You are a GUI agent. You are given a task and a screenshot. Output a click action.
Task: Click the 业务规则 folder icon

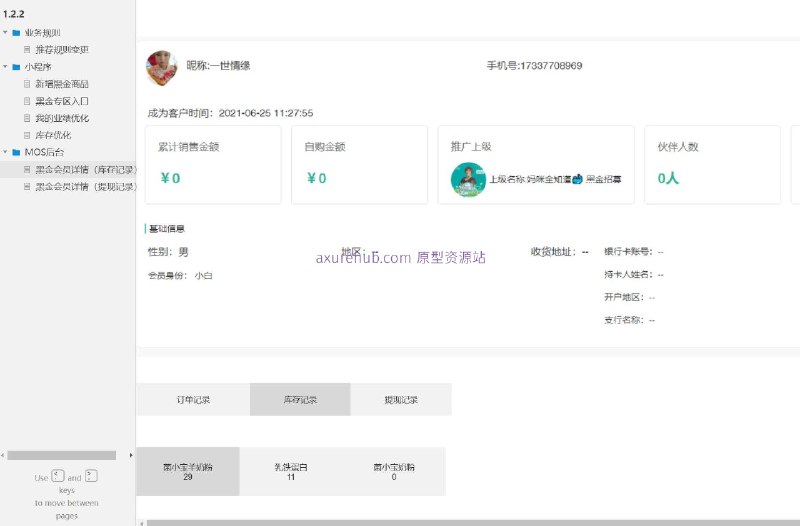(x=16, y=33)
